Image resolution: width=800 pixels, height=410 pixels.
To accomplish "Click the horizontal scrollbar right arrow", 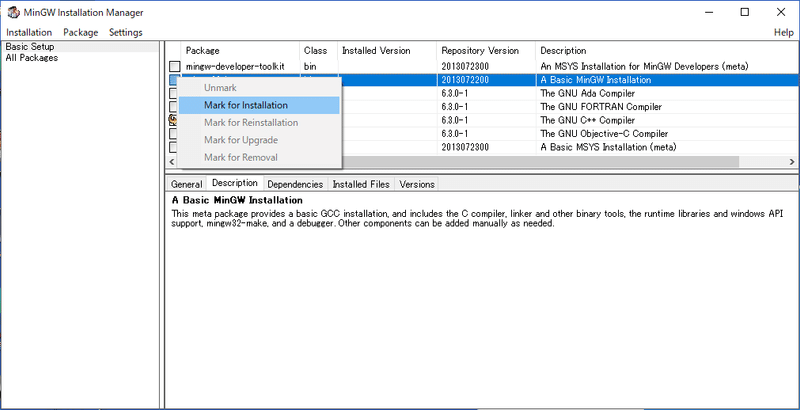I will point(792,162).
